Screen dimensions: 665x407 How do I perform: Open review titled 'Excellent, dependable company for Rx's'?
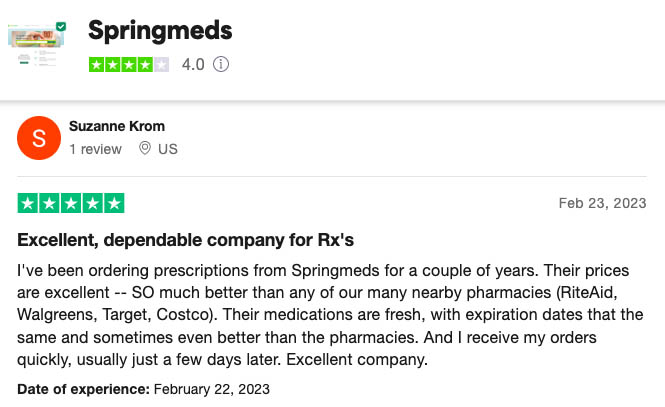(x=185, y=240)
